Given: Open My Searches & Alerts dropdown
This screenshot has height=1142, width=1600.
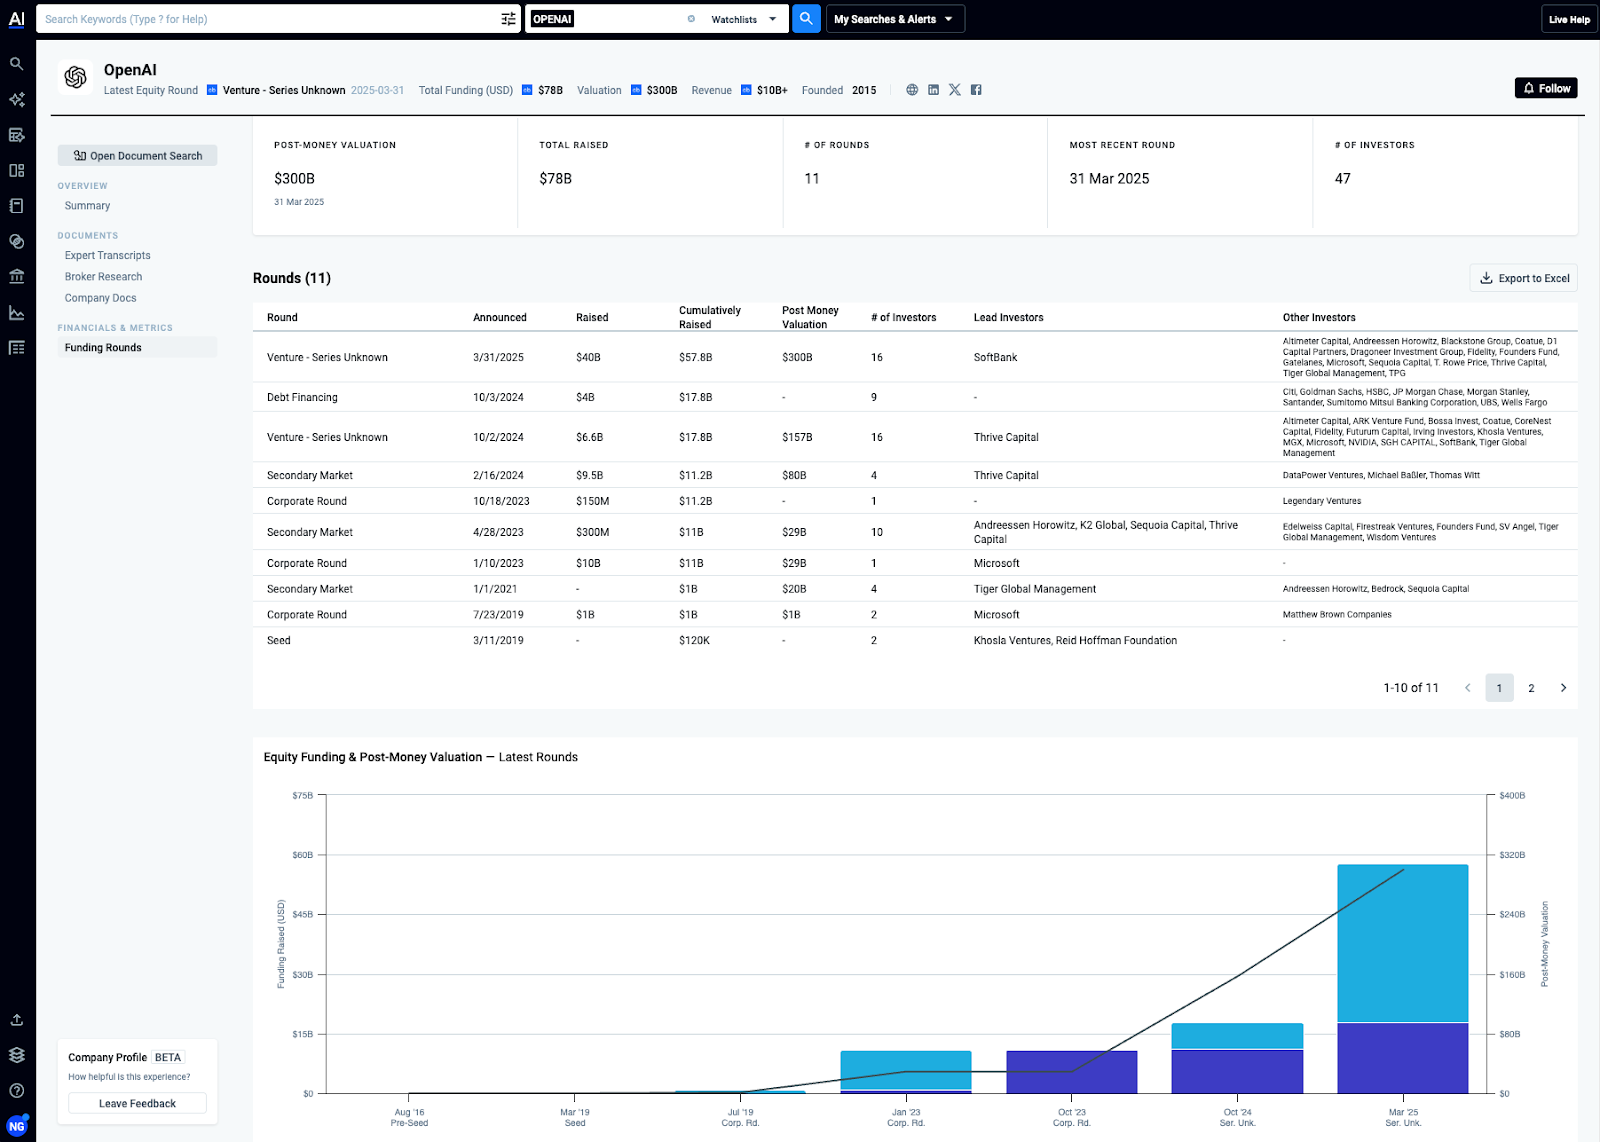Looking at the screenshot, I should pyautogui.click(x=894, y=19).
